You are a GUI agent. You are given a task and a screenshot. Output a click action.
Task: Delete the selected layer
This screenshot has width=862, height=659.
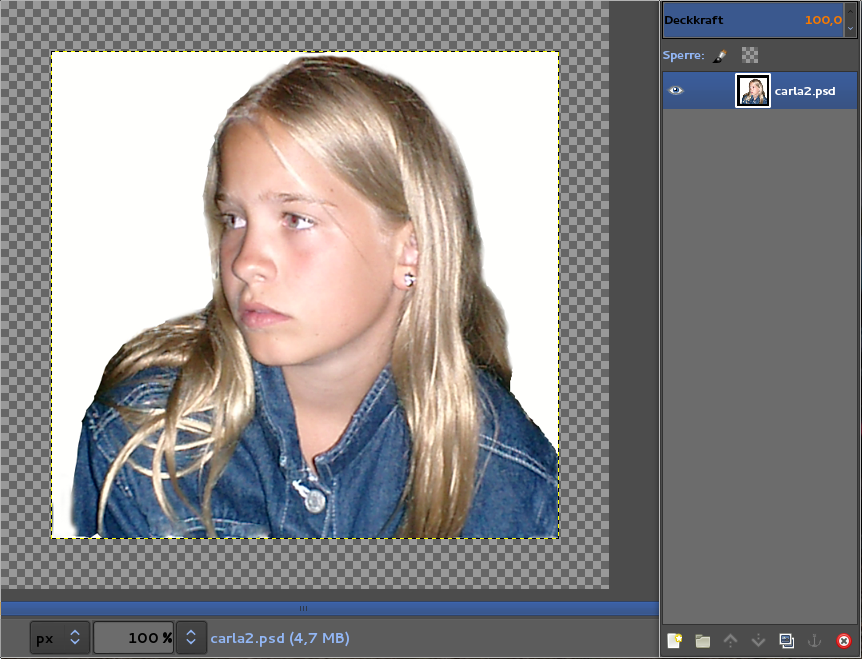click(843, 641)
